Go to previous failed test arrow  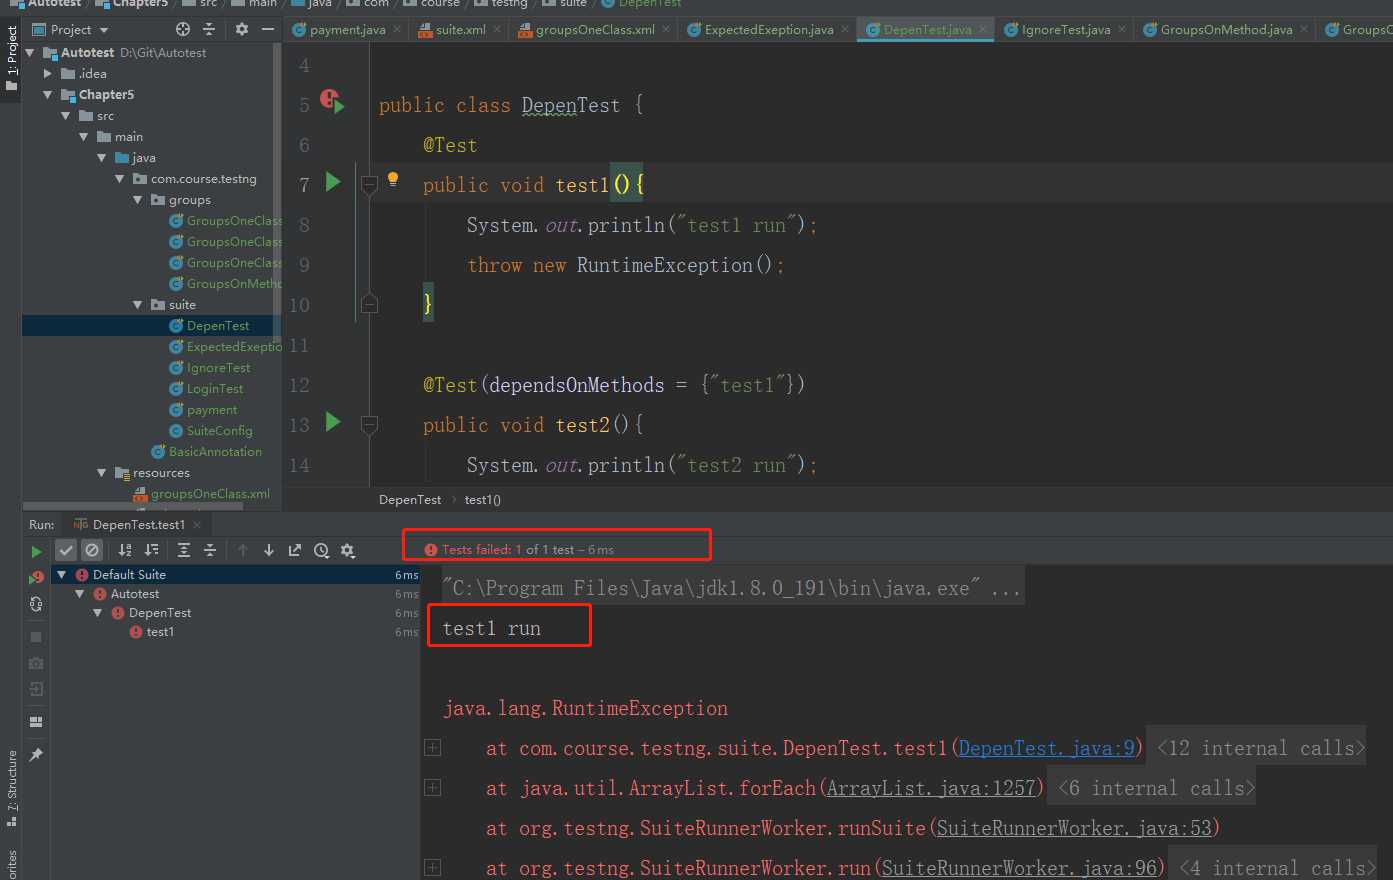click(x=242, y=550)
